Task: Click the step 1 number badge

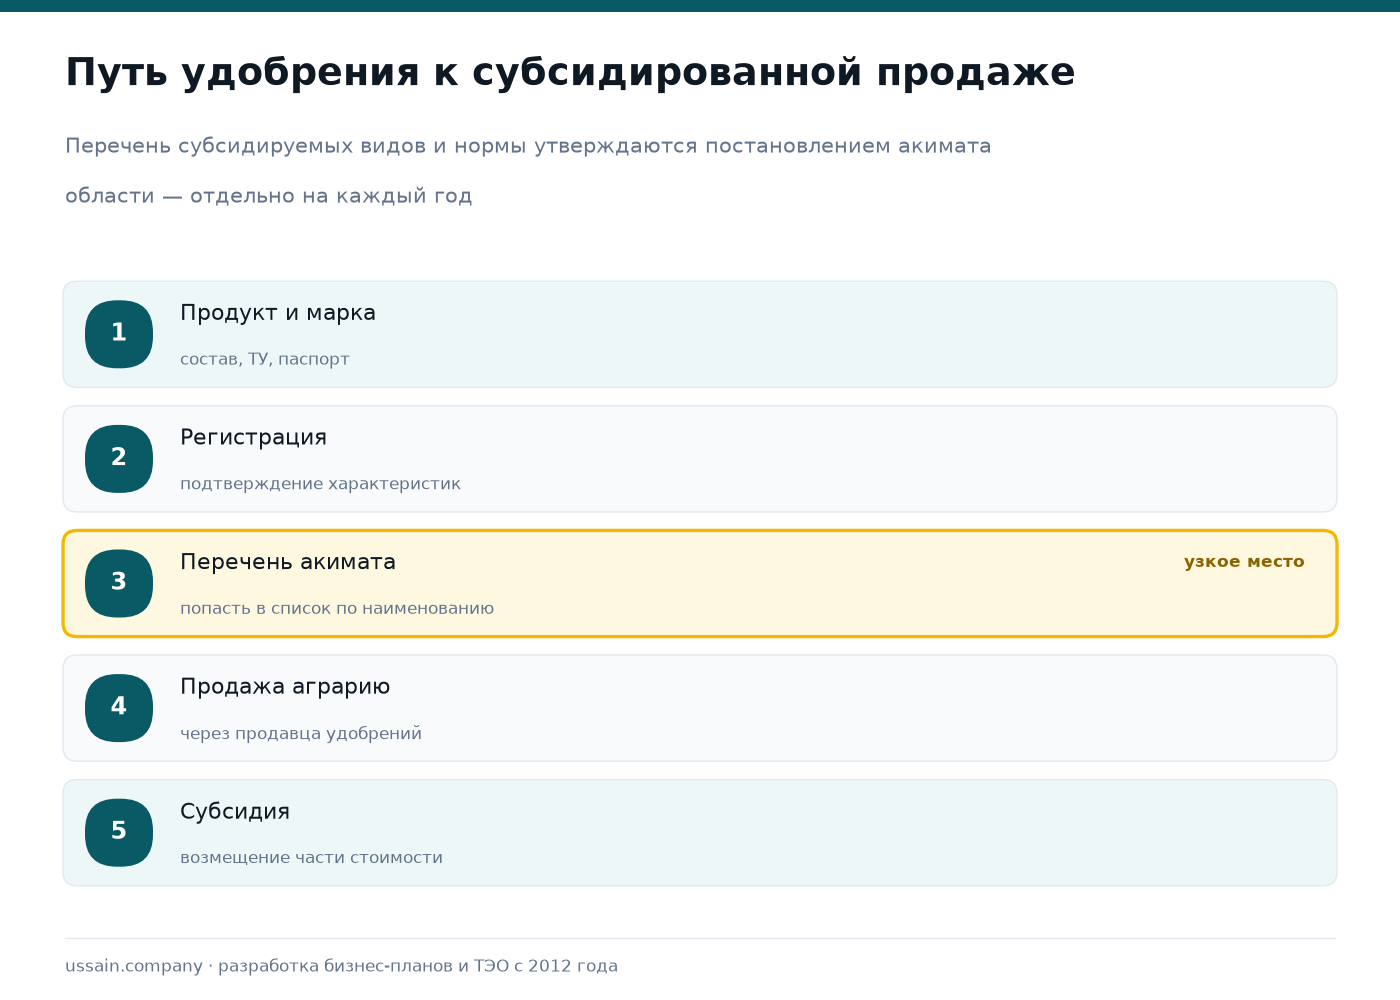Action: (119, 334)
